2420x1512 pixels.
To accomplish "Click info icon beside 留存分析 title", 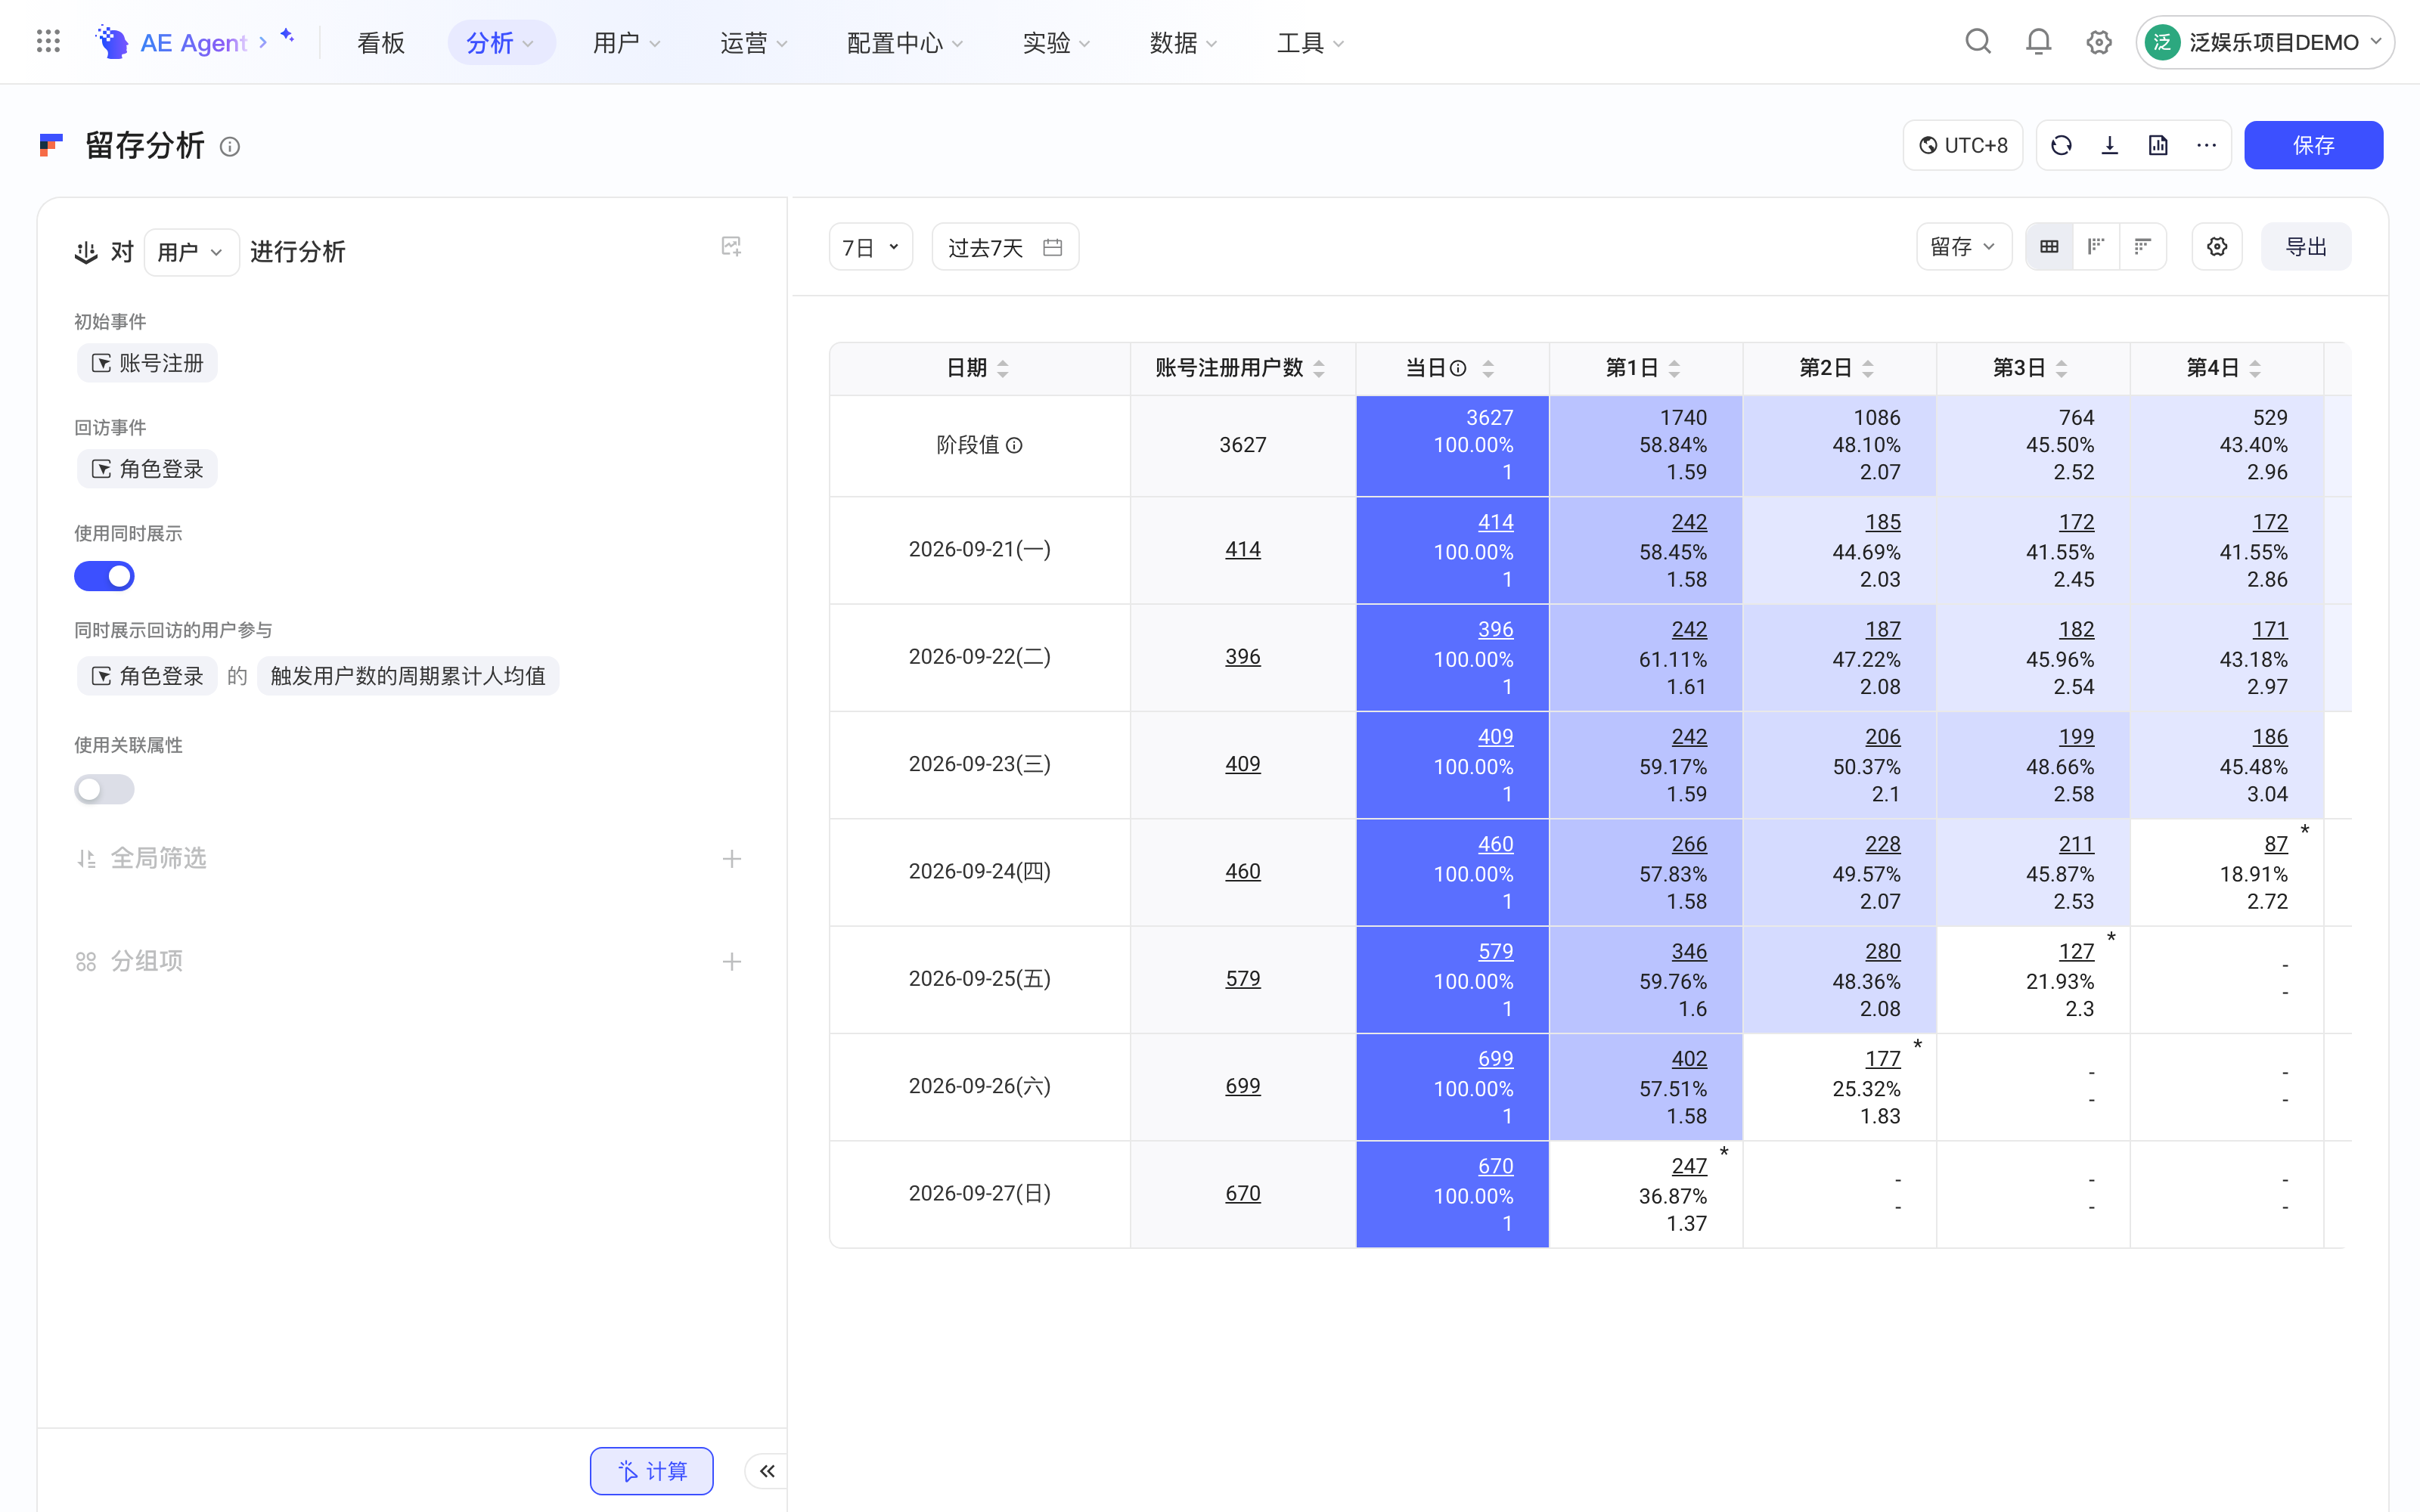I will 230,147.
